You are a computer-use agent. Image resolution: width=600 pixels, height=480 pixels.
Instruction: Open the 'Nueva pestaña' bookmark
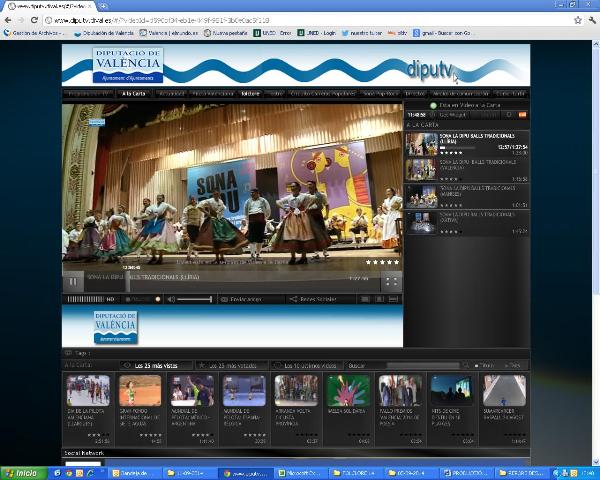tap(225, 33)
